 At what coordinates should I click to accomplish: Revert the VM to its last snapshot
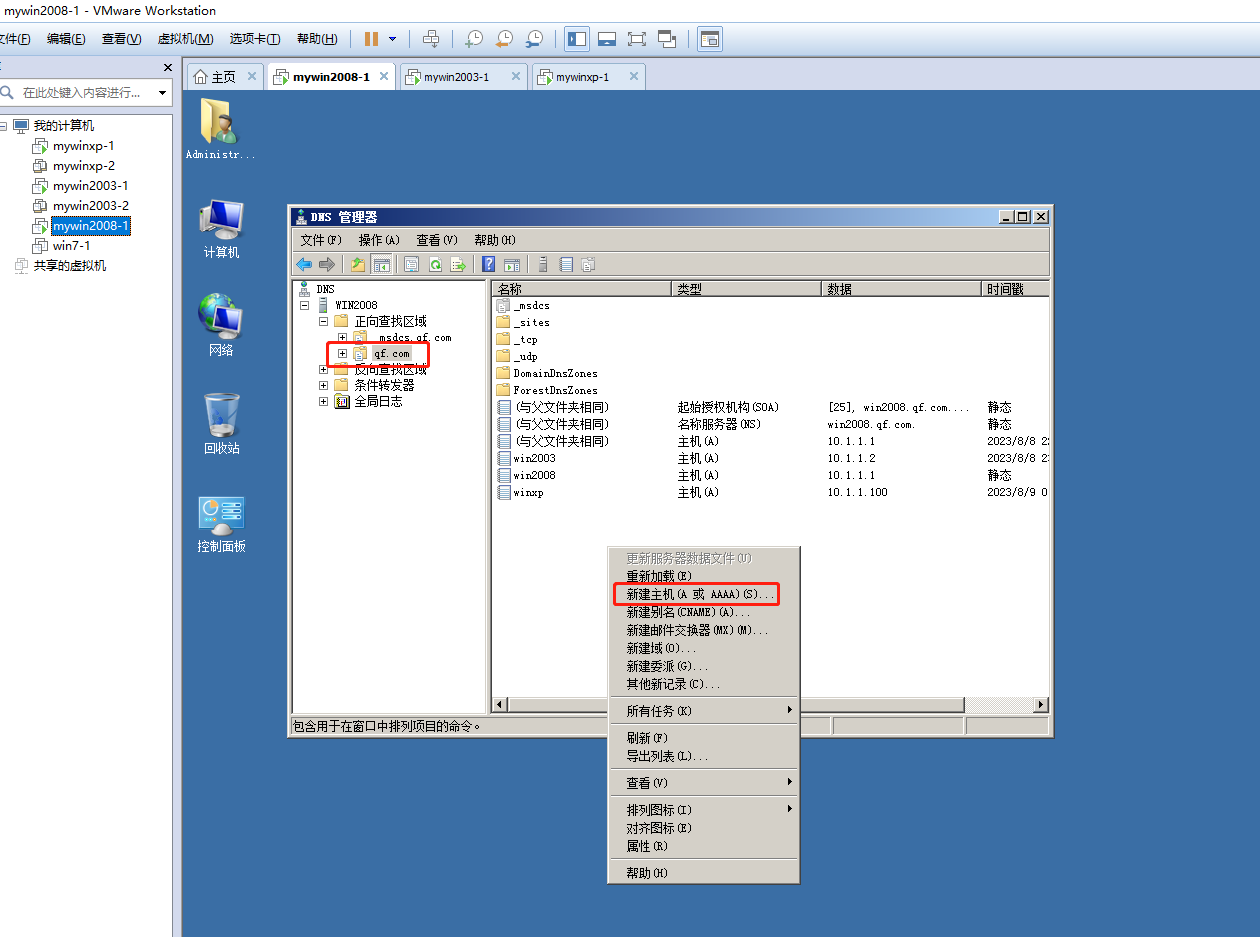[x=504, y=39]
